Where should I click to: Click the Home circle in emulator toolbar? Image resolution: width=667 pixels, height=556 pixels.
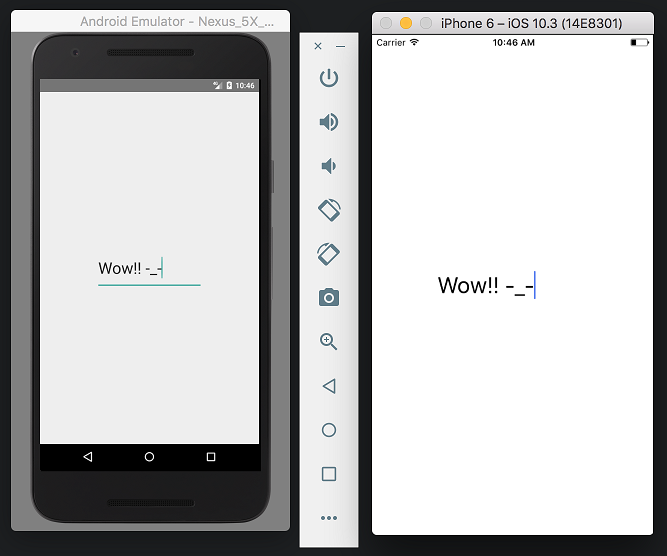point(329,430)
